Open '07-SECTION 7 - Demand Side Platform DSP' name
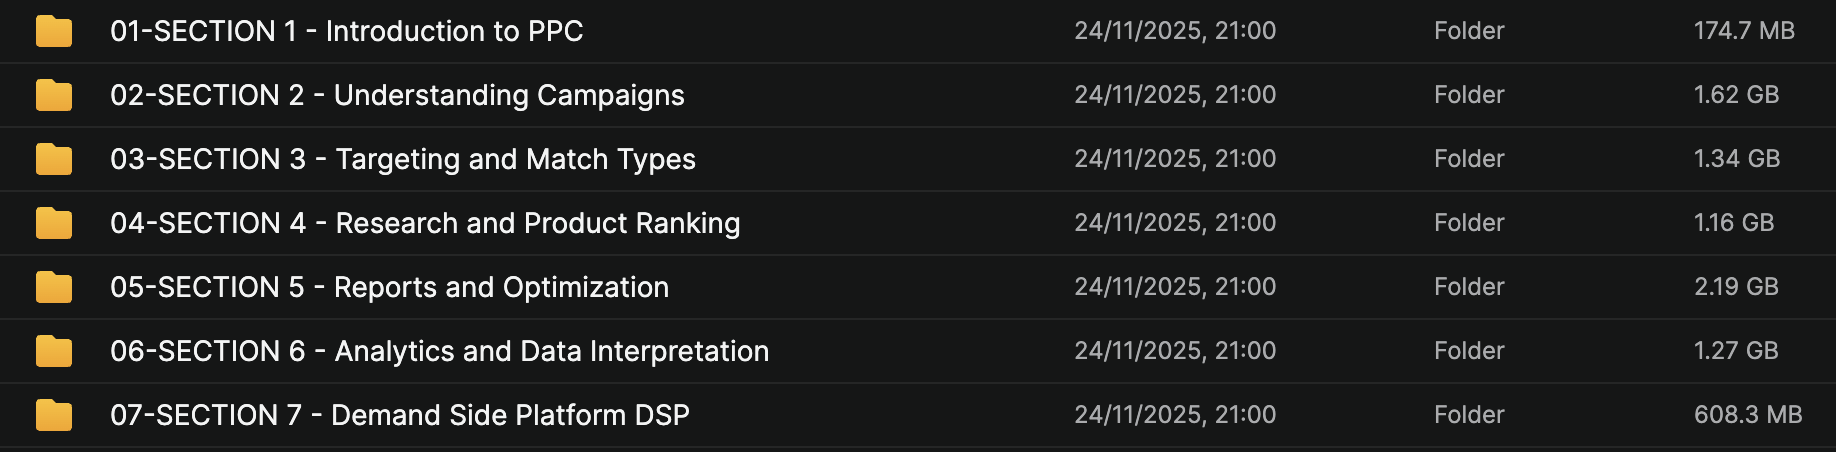The width and height of the screenshot is (1836, 452). pyautogui.click(x=399, y=415)
